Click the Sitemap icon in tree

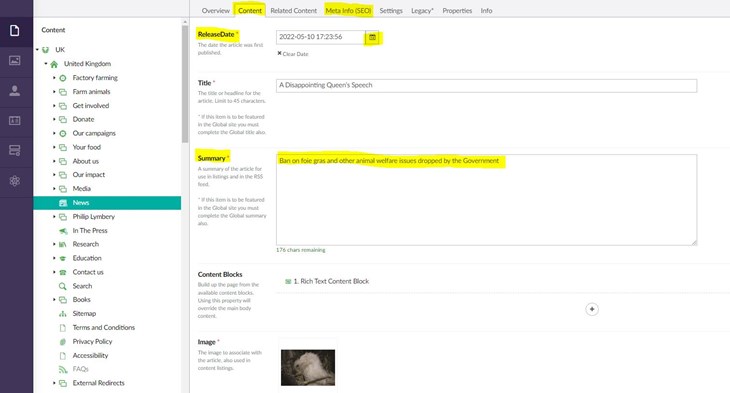pyautogui.click(x=62, y=314)
